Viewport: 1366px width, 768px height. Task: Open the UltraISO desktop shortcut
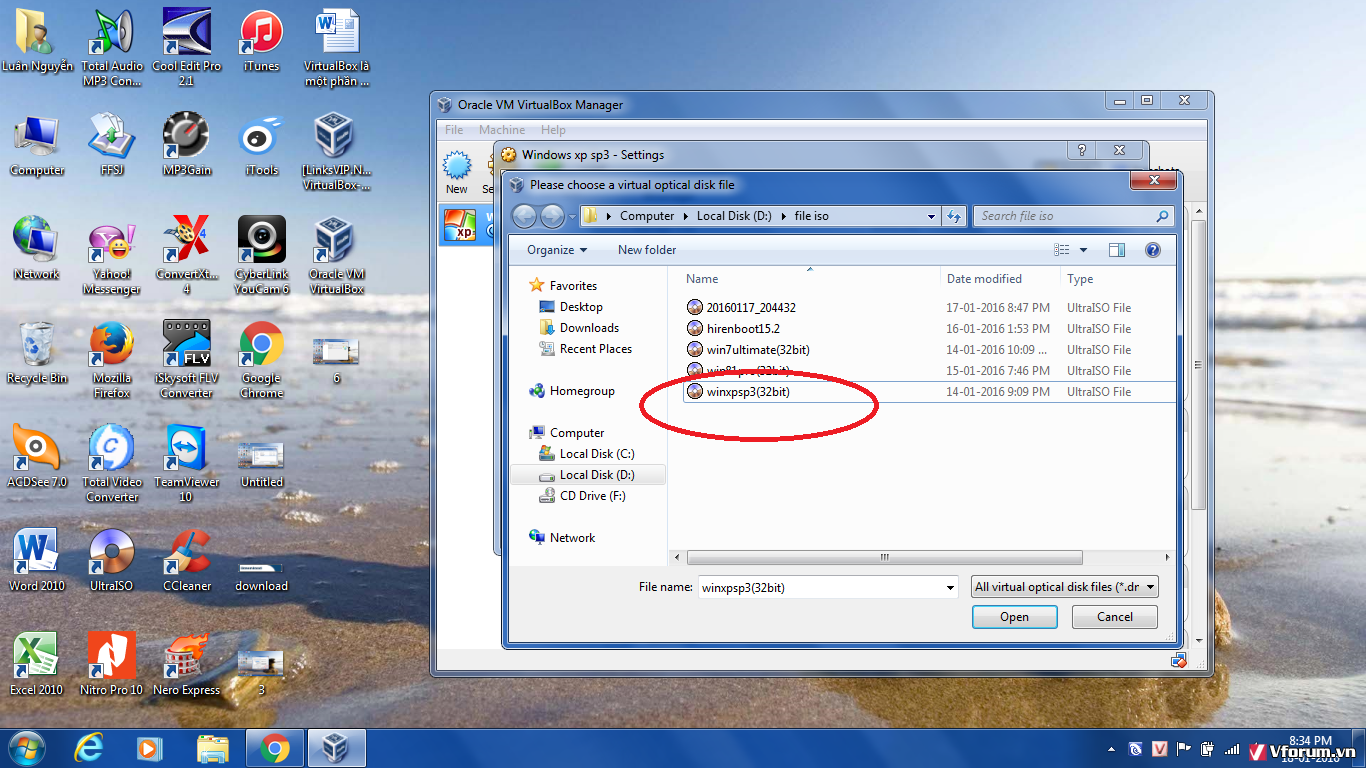111,560
